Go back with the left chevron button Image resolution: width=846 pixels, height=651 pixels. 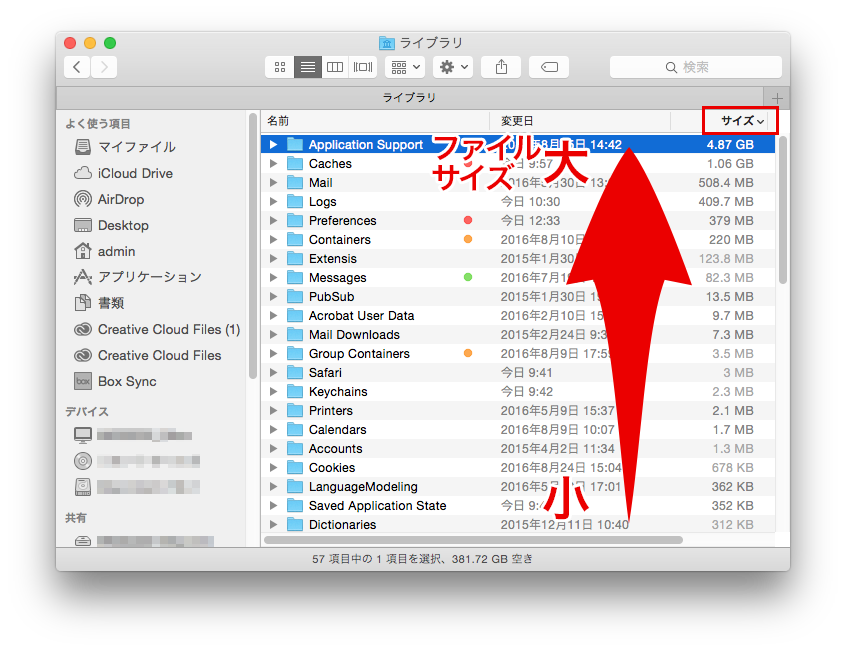(77, 67)
